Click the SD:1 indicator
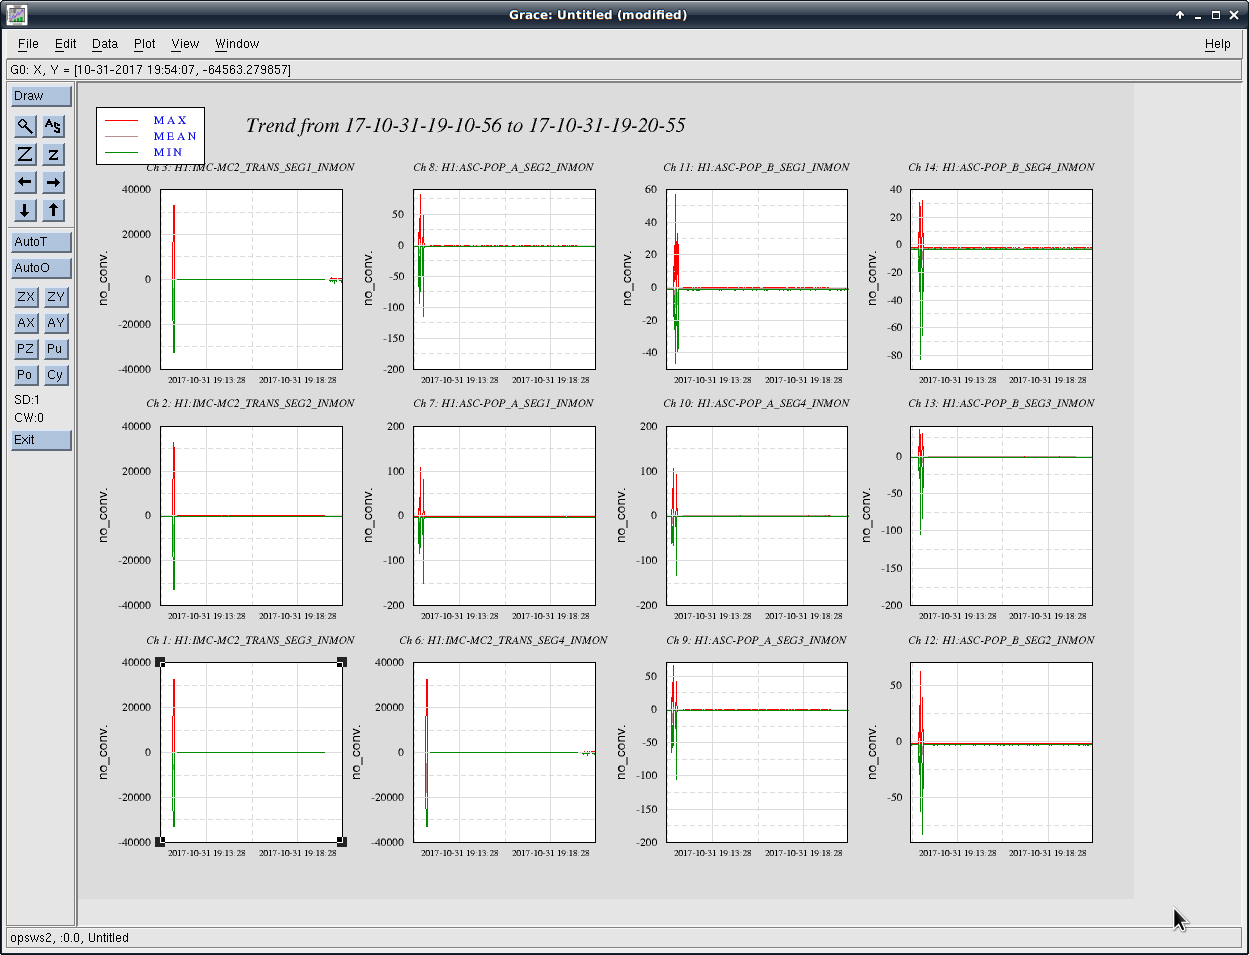Viewport: 1249px width, 955px height. tap(27, 400)
